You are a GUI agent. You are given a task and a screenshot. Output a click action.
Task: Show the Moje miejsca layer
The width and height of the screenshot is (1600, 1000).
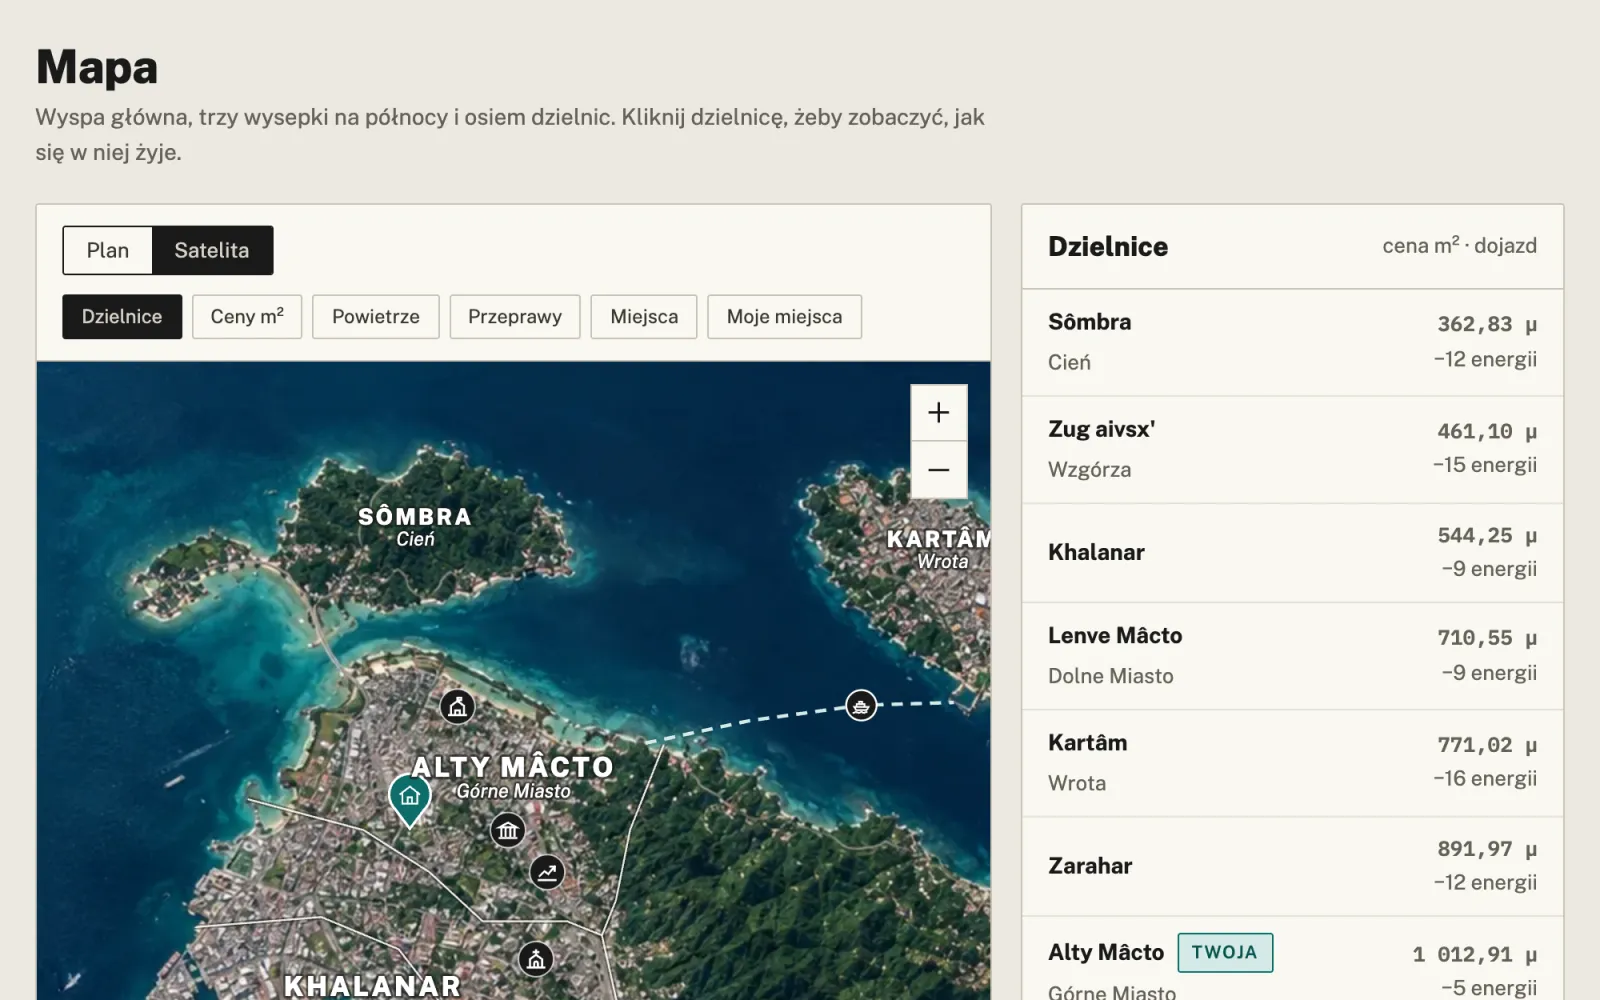click(x=784, y=316)
